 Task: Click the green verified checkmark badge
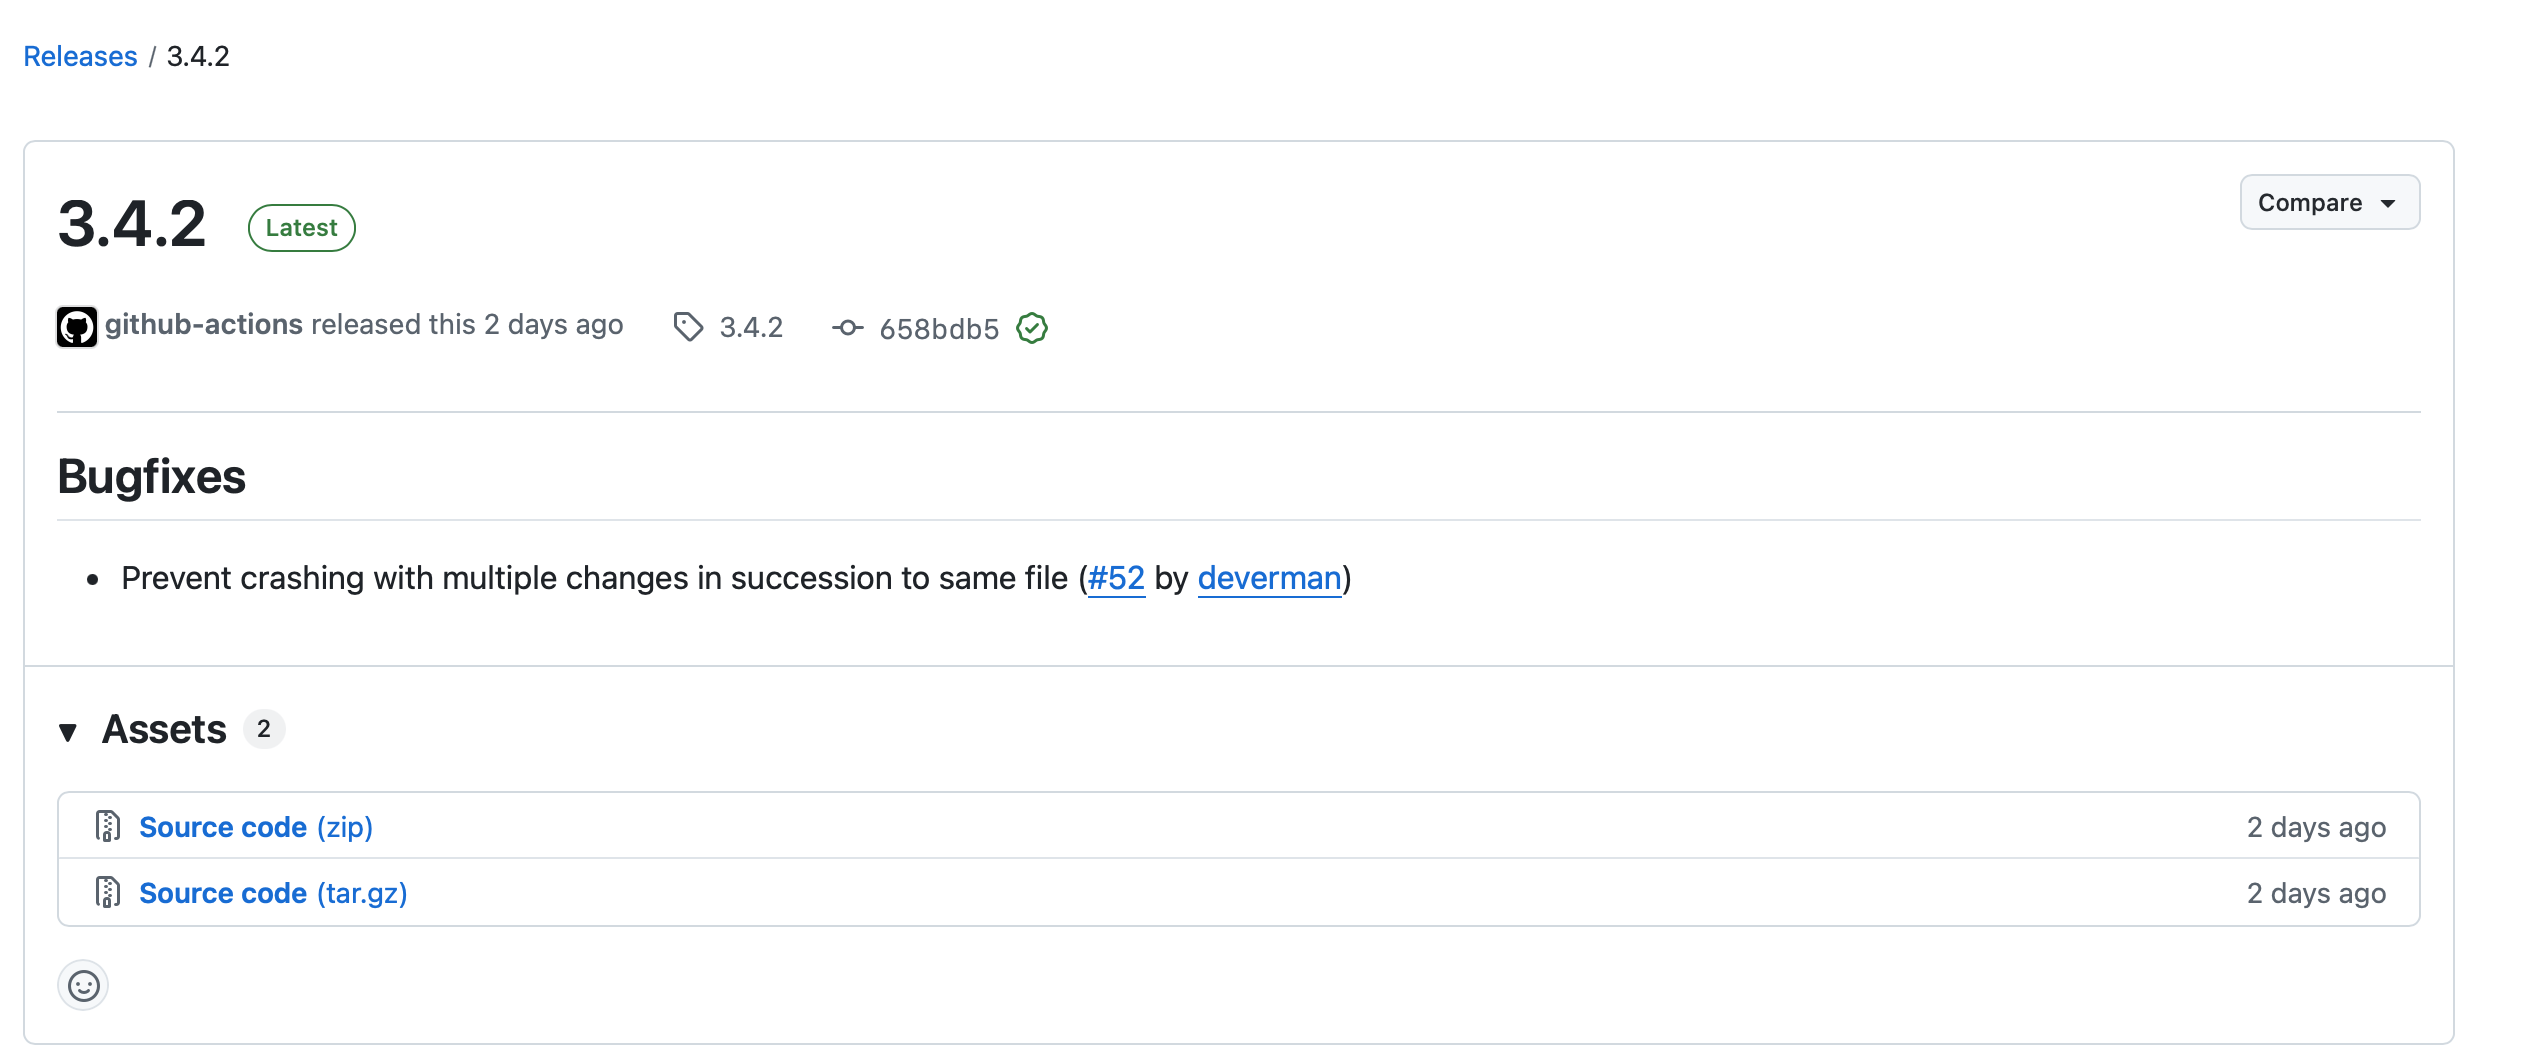(x=1032, y=328)
